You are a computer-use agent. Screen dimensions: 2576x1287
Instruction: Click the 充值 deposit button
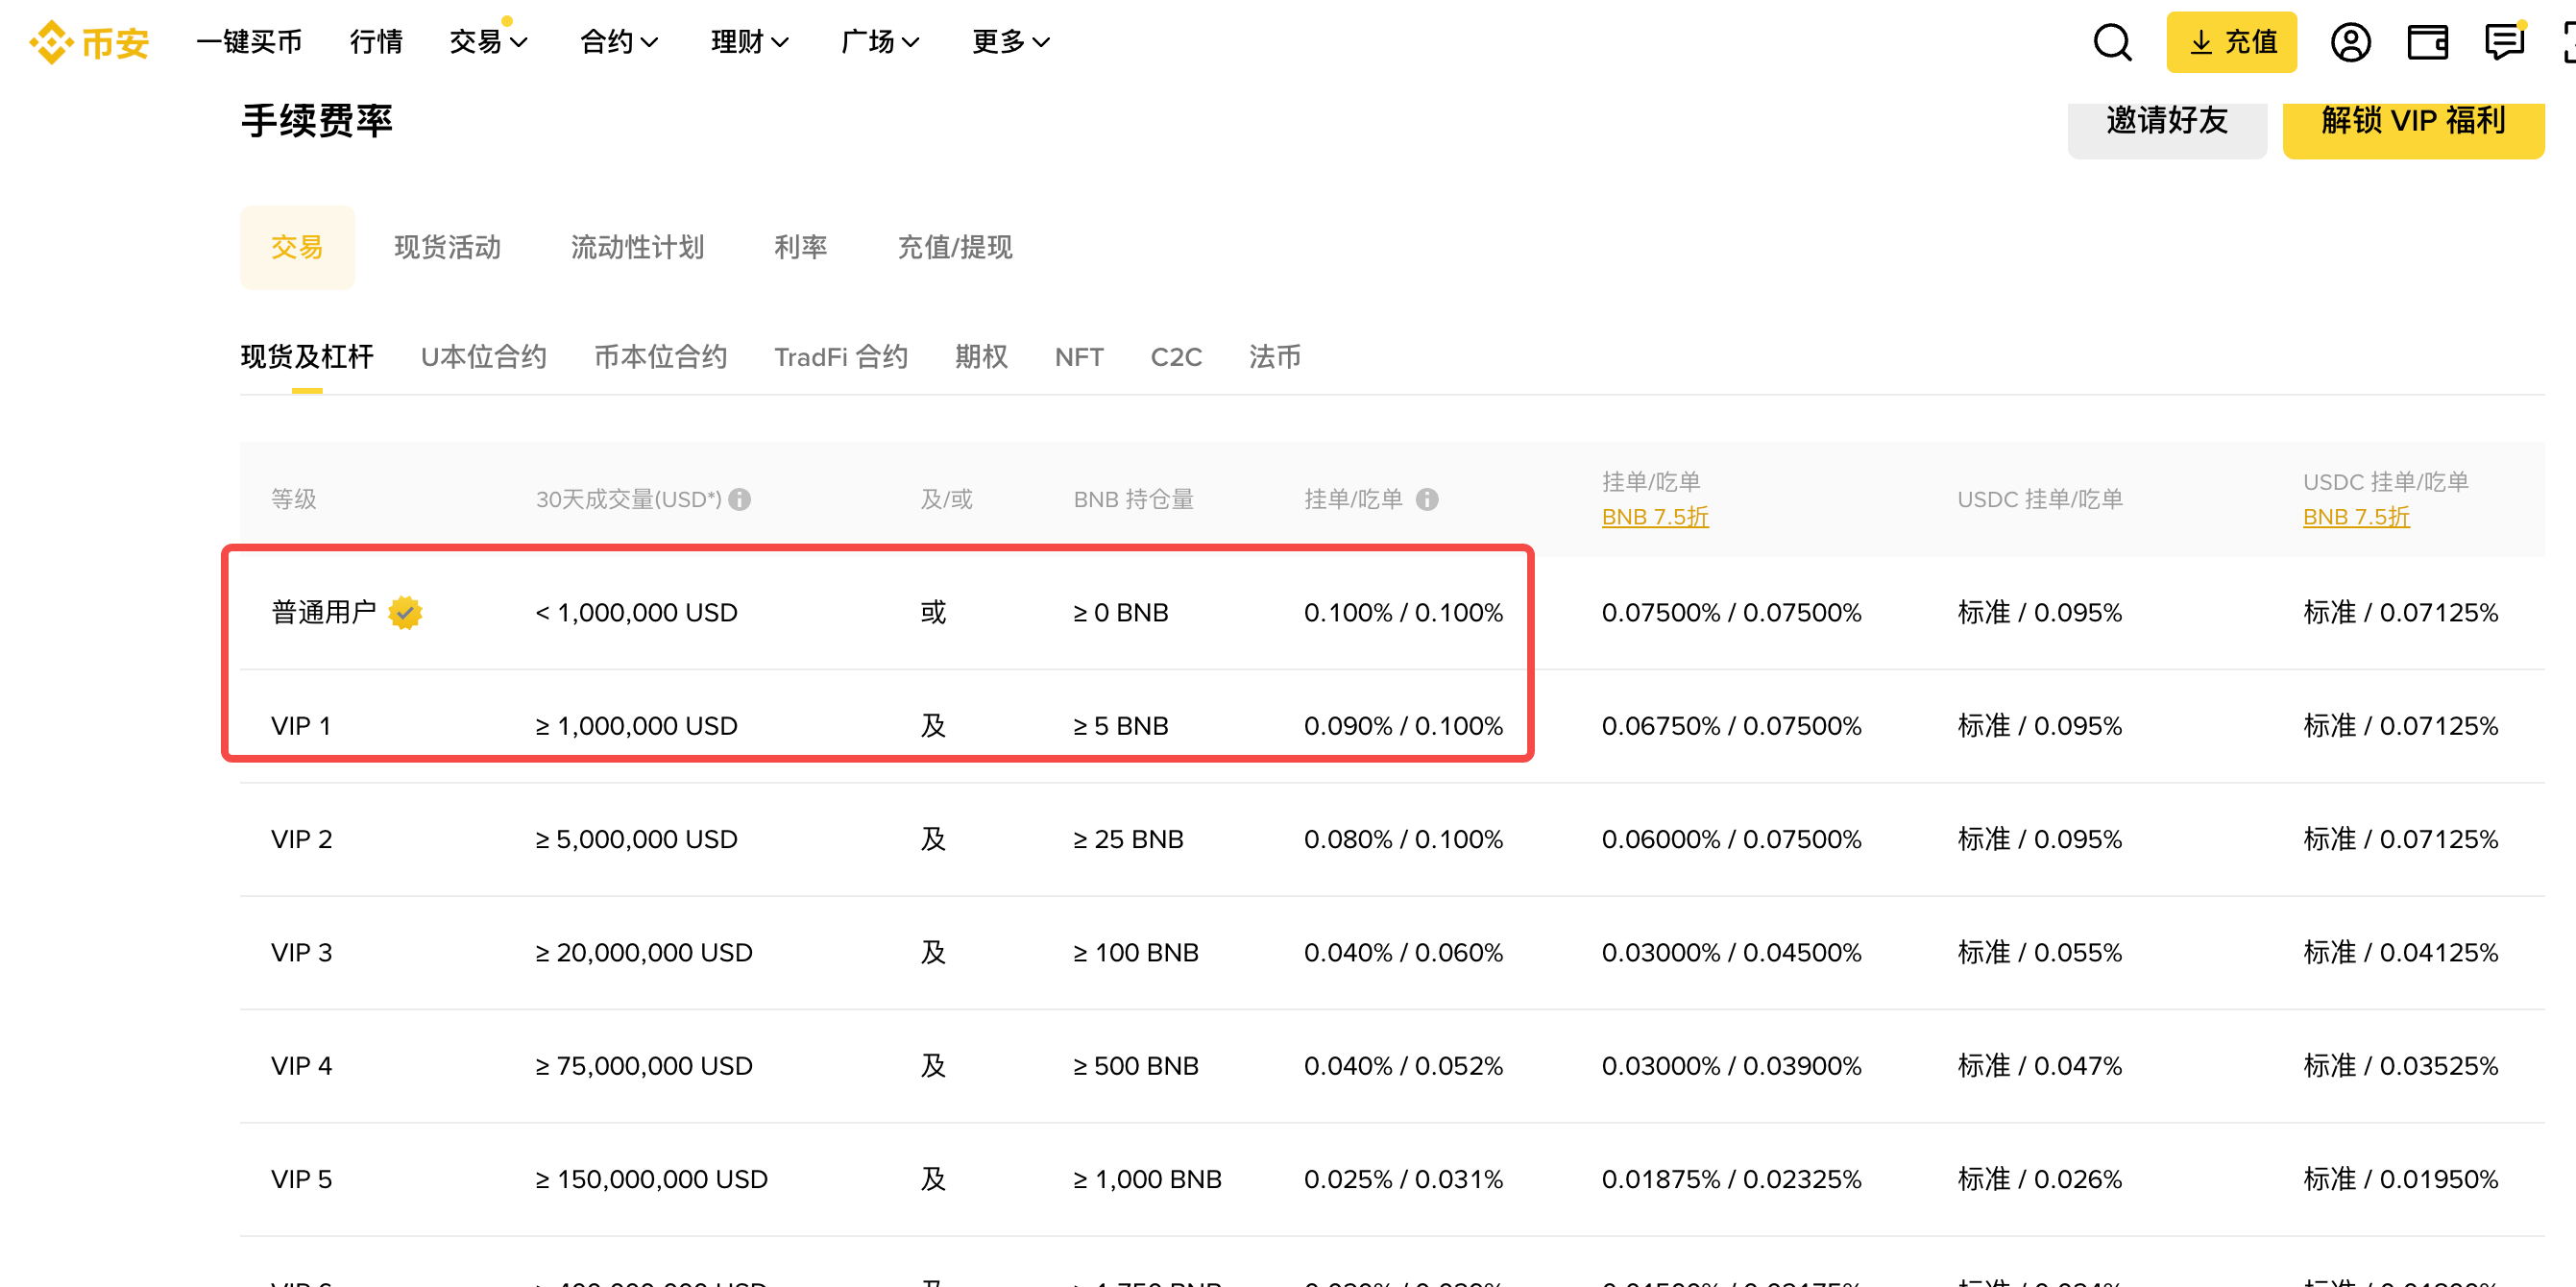pos(2231,42)
